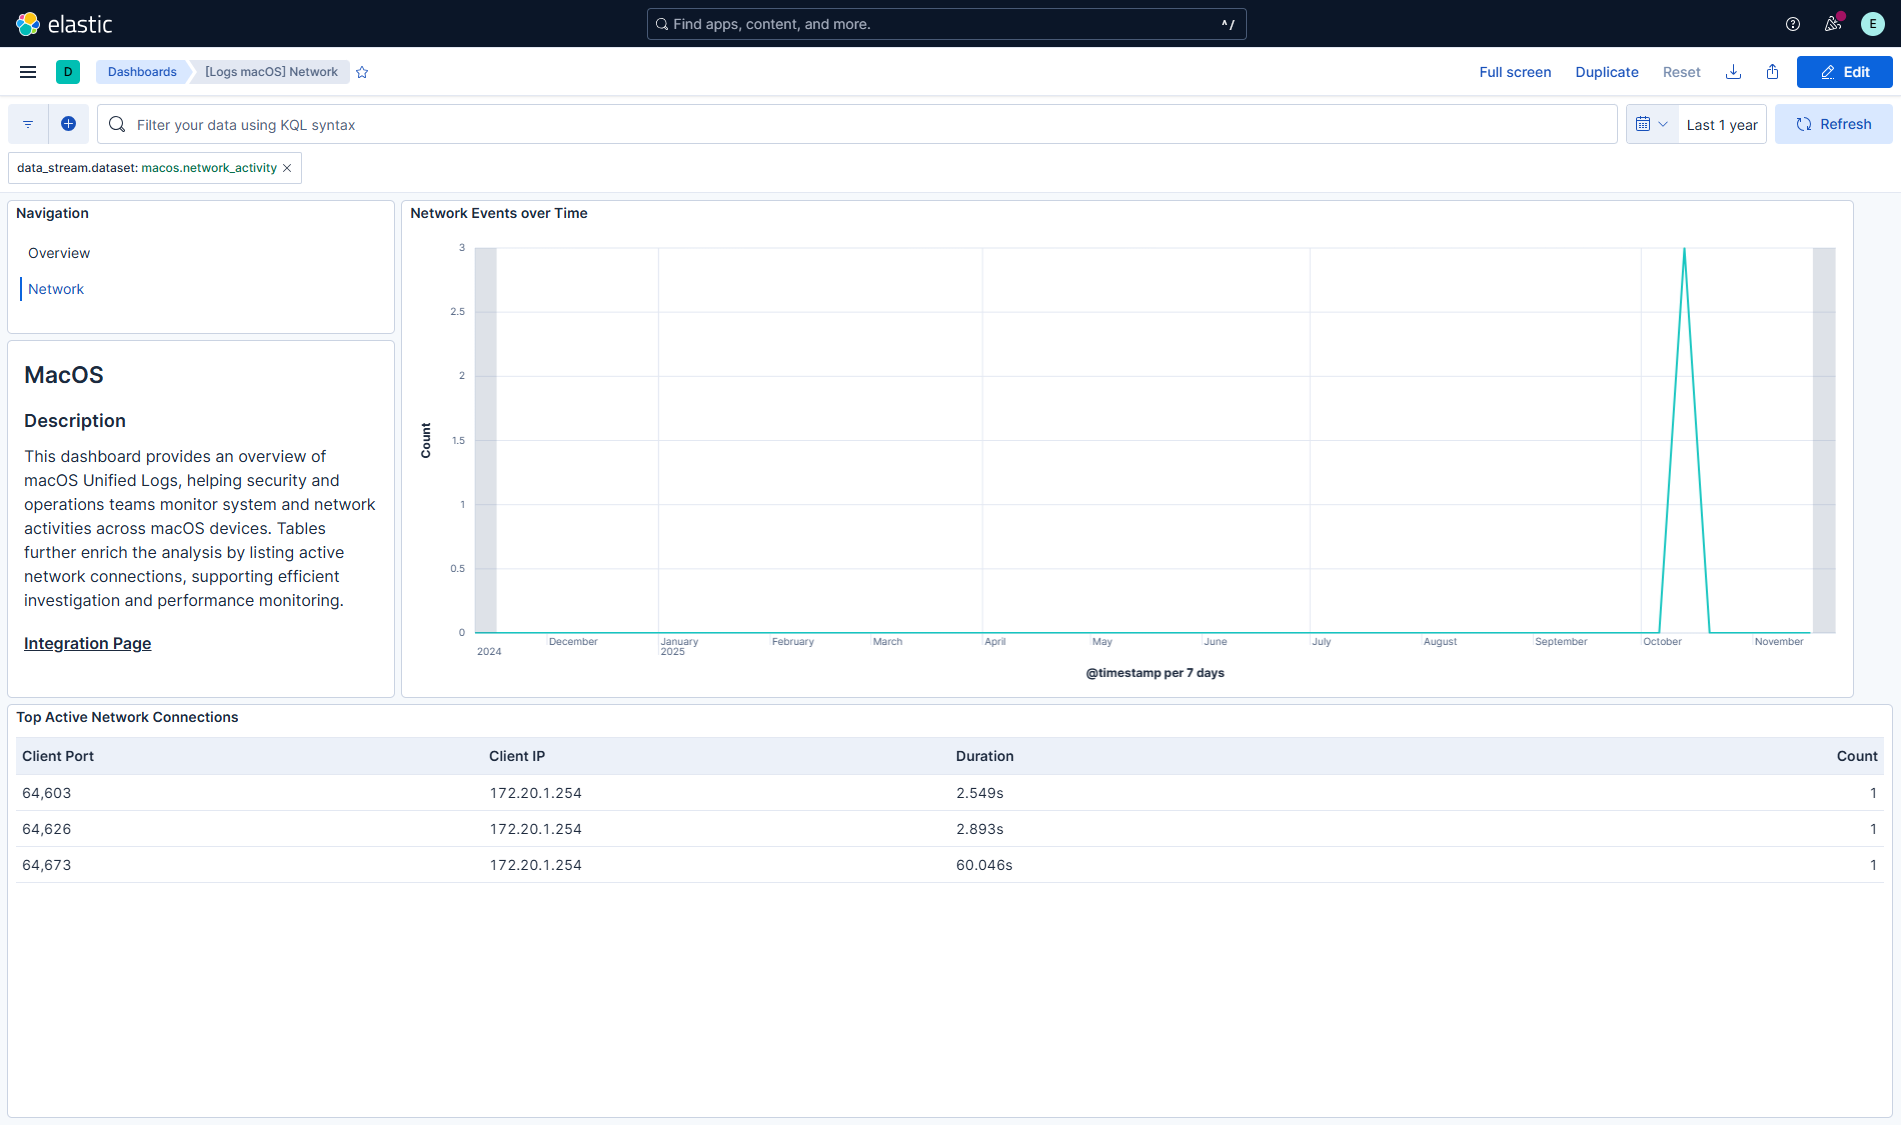Click the user avatar icon
1901x1125 pixels.
(1872, 24)
